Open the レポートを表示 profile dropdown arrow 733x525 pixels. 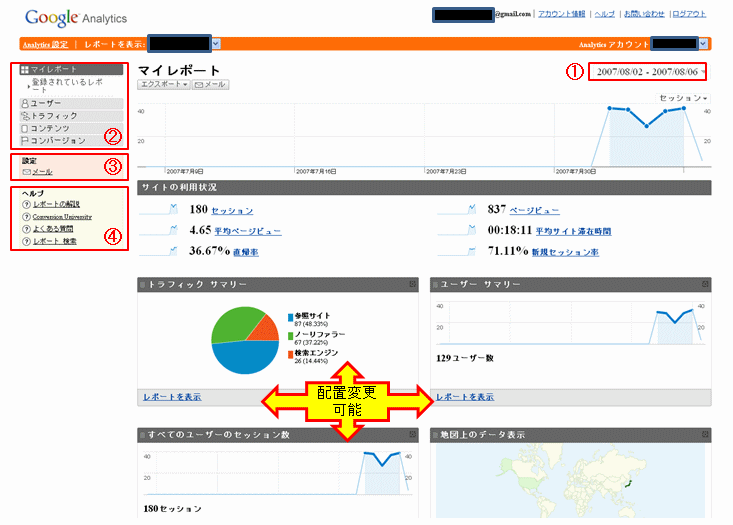tap(216, 44)
